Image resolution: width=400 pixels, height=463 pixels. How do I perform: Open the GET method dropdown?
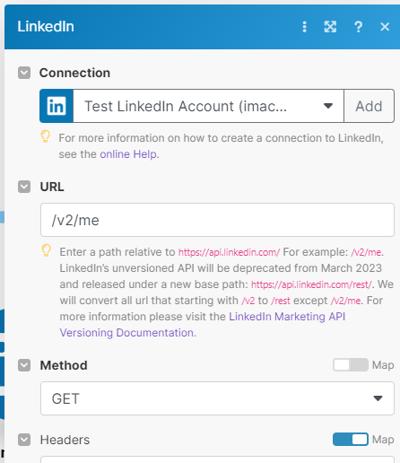tap(217, 399)
